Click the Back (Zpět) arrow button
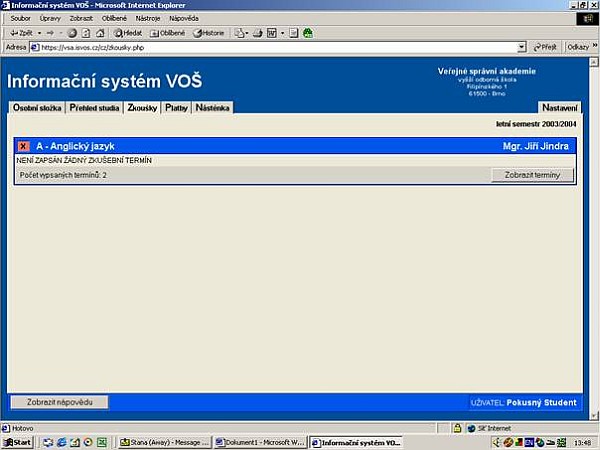The image size is (600, 450). pyautogui.click(x=21, y=33)
